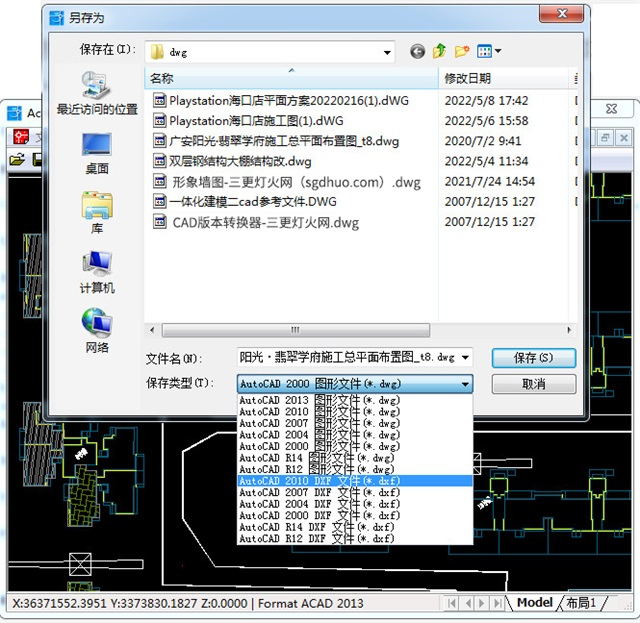The width and height of the screenshot is (640, 623).
Task: Click left arrow of file list scrollbar
Action: (x=152, y=330)
